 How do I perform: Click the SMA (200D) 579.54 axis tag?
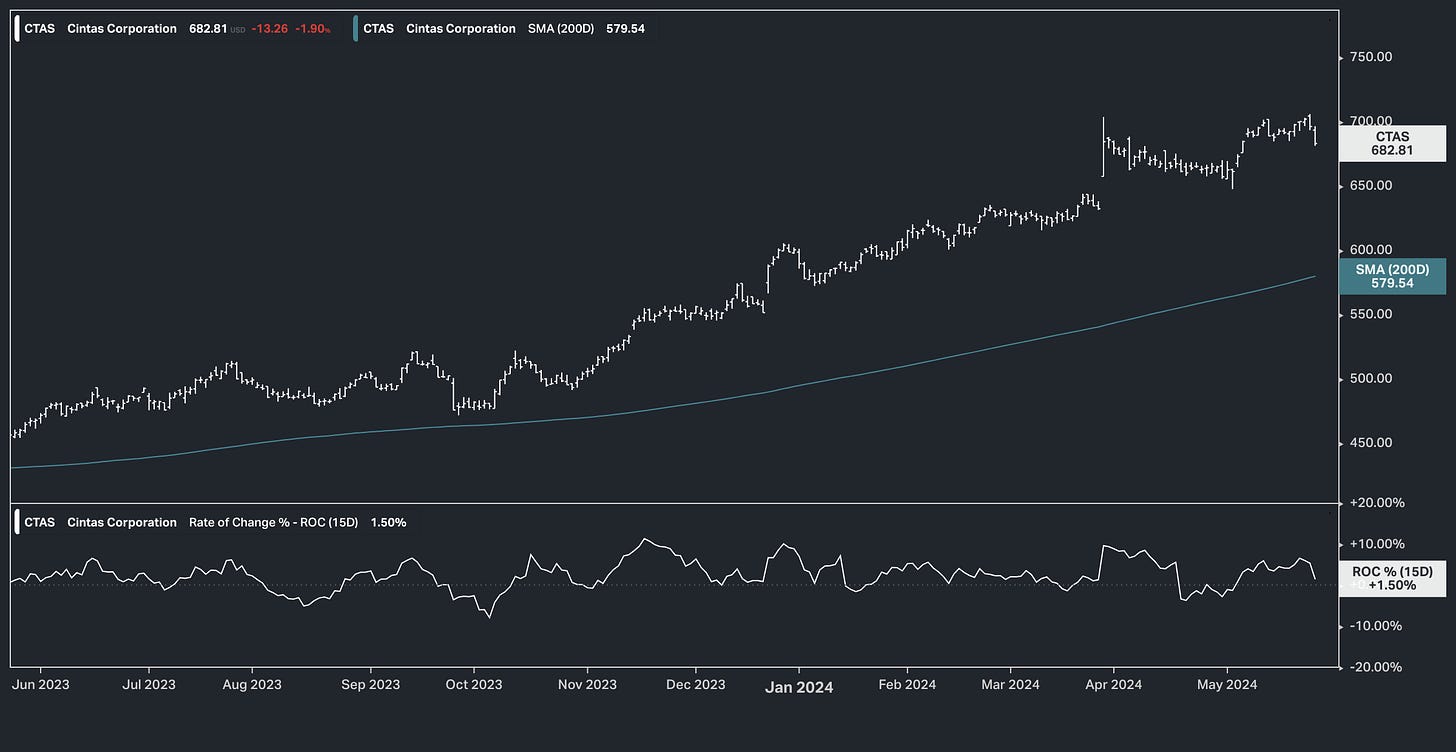click(x=1392, y=277)
